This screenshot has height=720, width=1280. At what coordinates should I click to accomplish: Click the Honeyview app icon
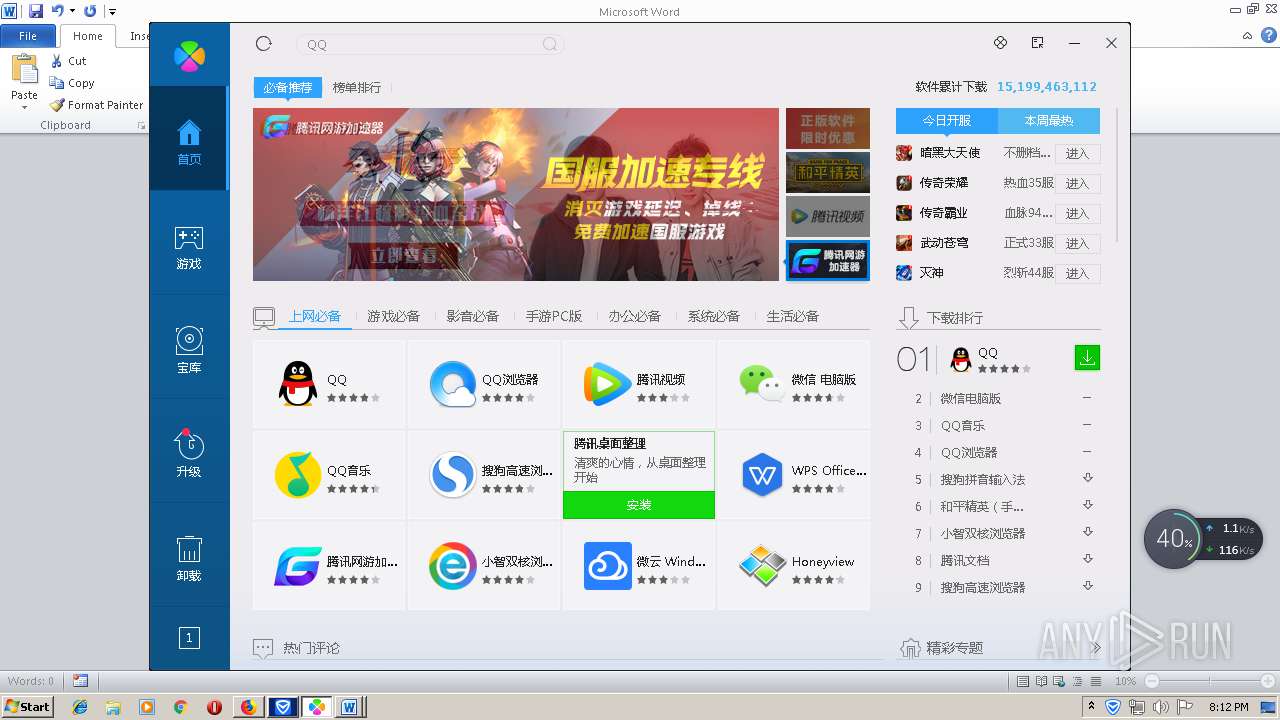click(x=762, y=566)
